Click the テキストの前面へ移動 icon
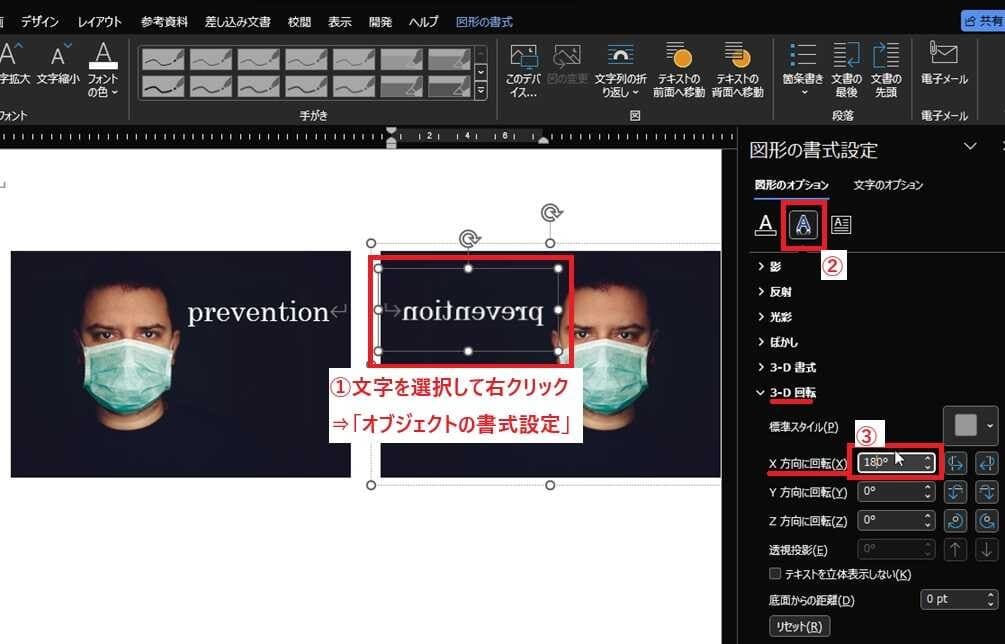The width and height of the screenshot is (1005, 644). pos(678,58)
